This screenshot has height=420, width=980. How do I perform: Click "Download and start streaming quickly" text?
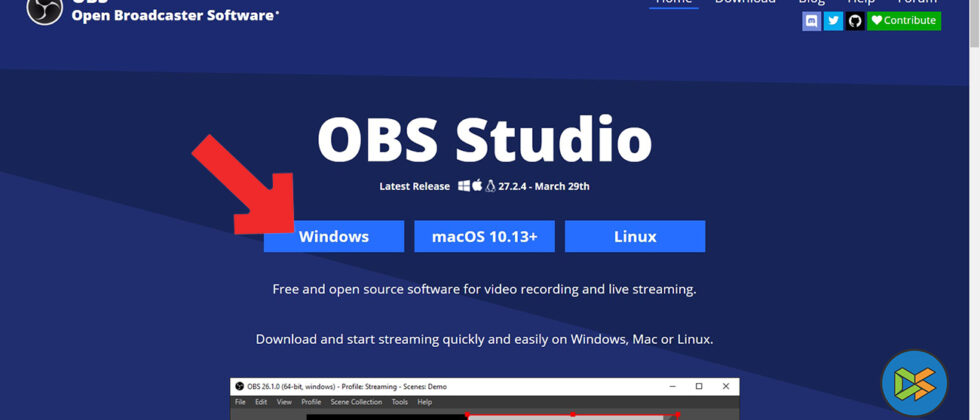(x=484, y=339)
